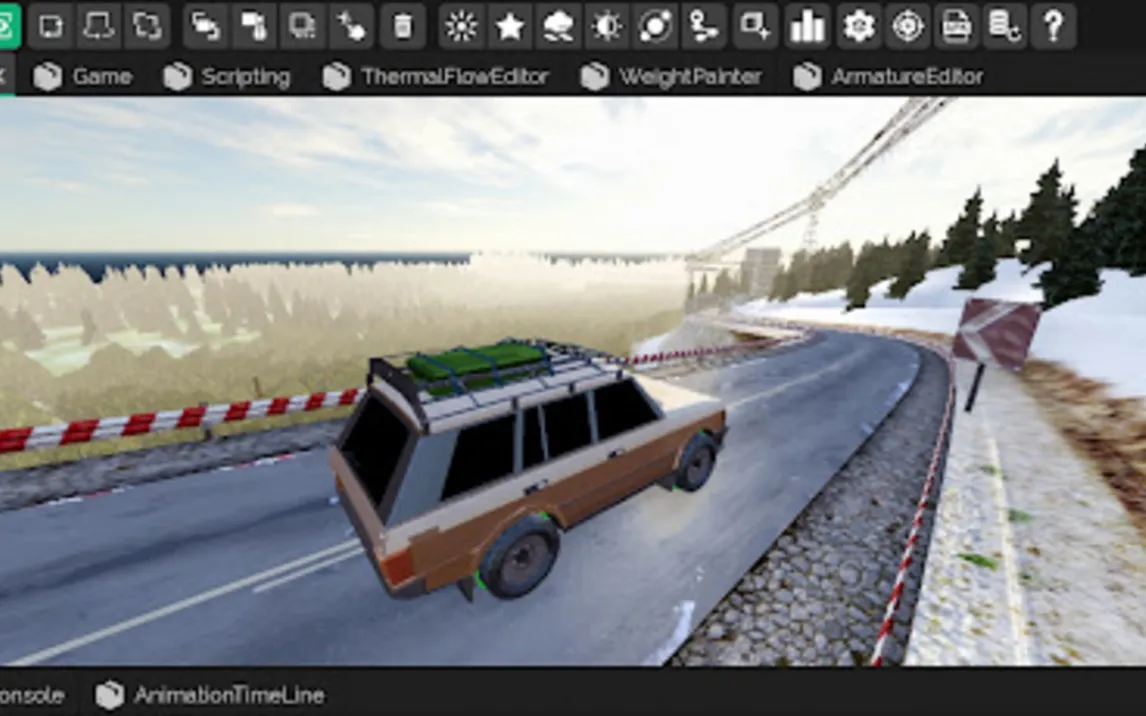
Task: Click the node path branch icon
Action: 704,27
